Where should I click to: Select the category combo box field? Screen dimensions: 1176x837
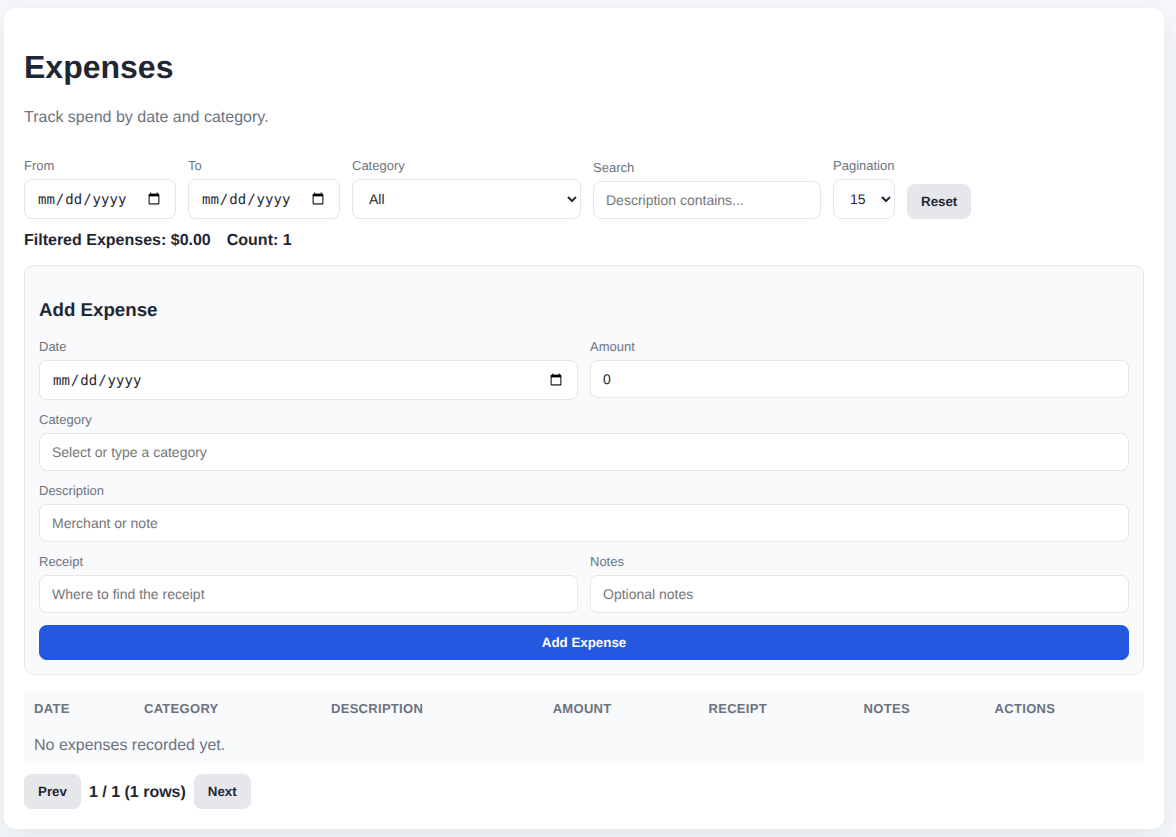583,452
